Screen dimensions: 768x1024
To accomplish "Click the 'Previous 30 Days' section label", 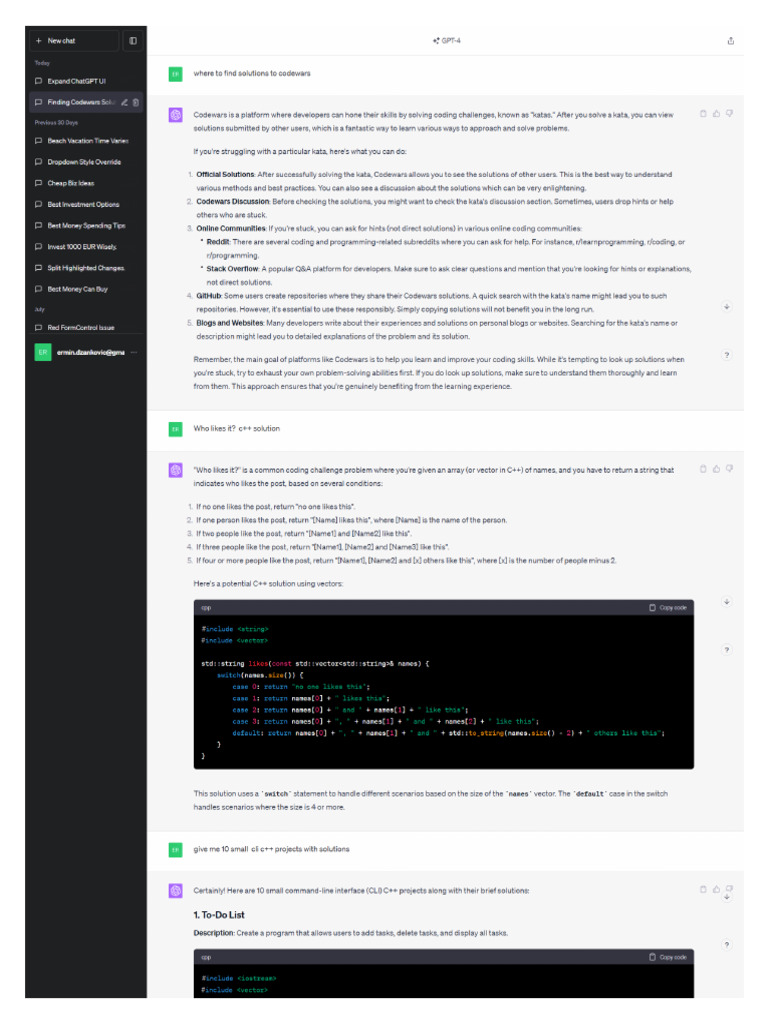I will [x=56, y=123].
